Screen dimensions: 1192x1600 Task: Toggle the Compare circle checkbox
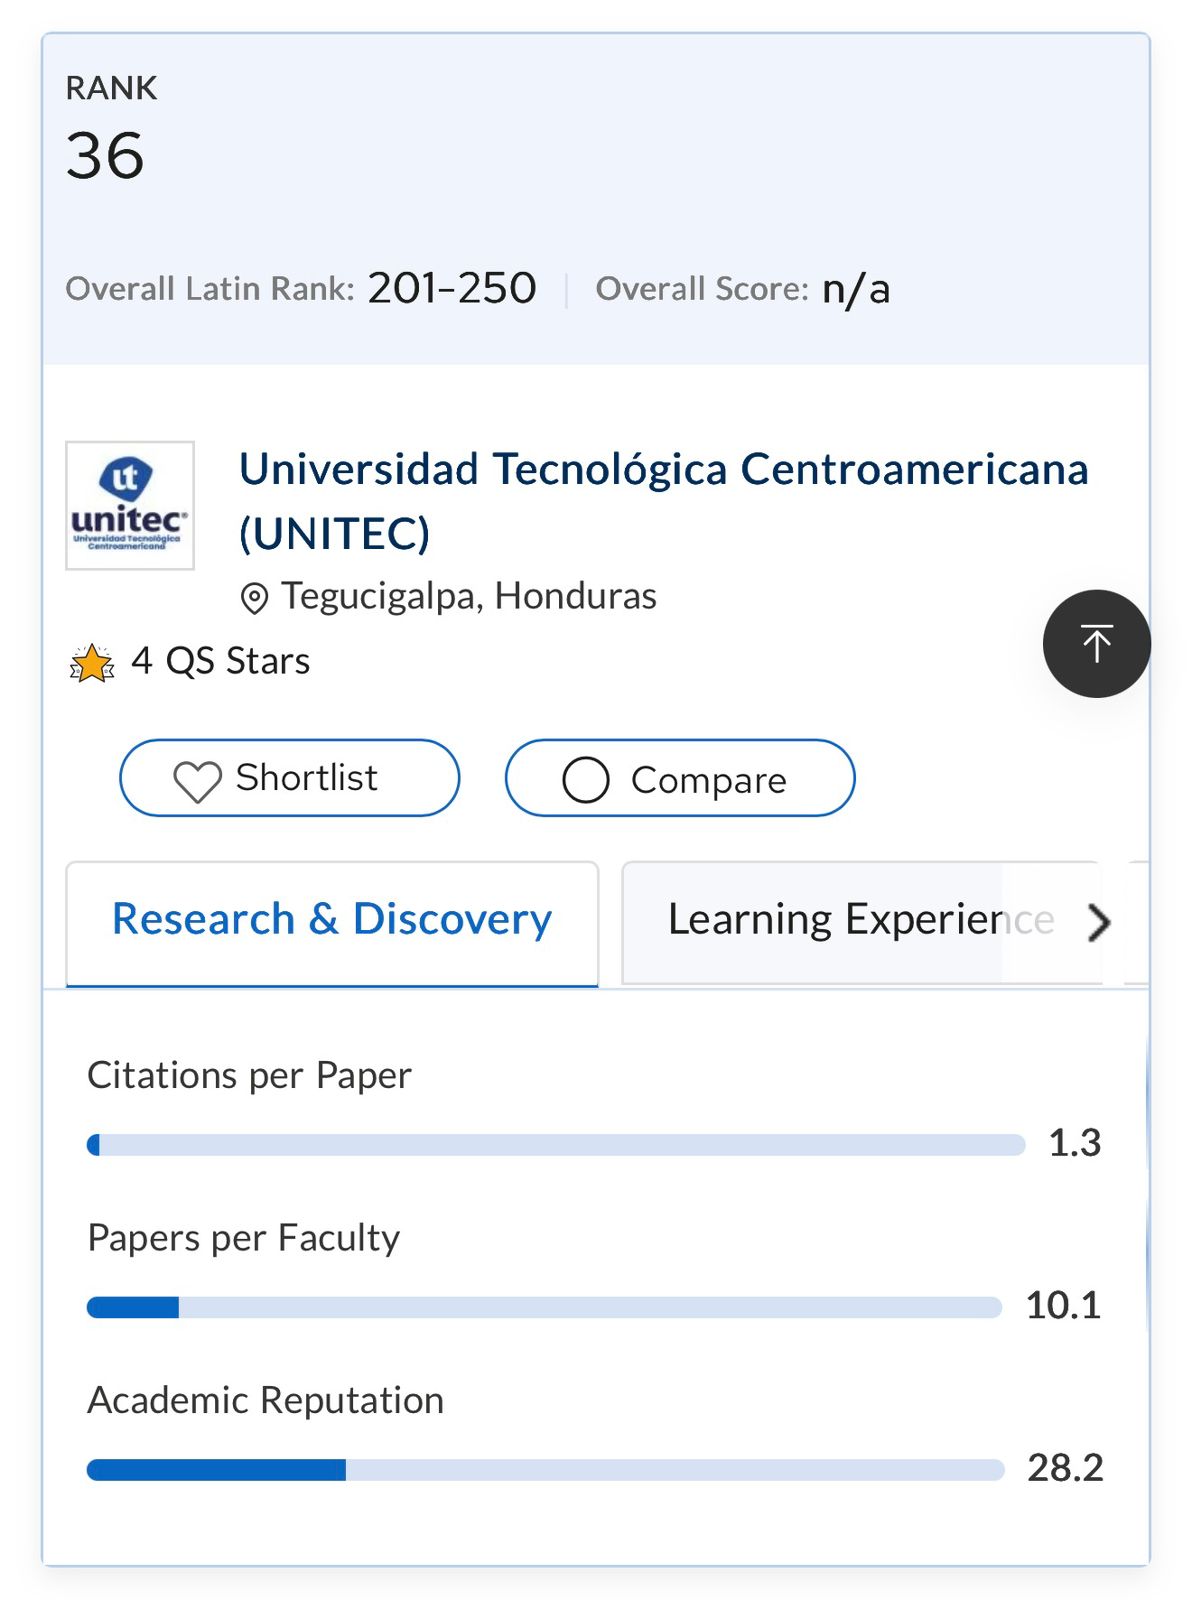pyautogui.click(x=586, y=780)
